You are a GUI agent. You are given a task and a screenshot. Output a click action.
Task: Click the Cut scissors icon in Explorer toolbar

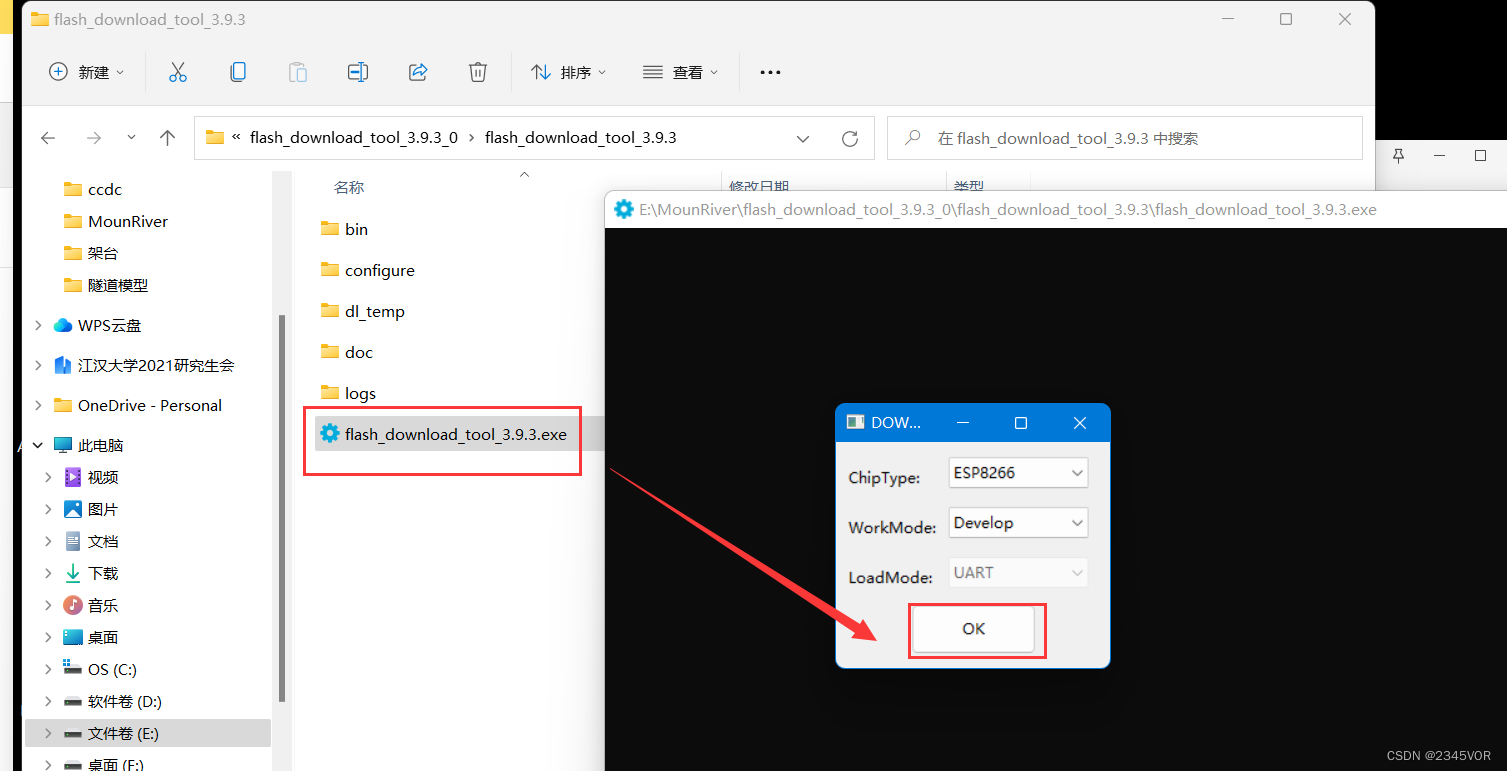click(178, 72)
